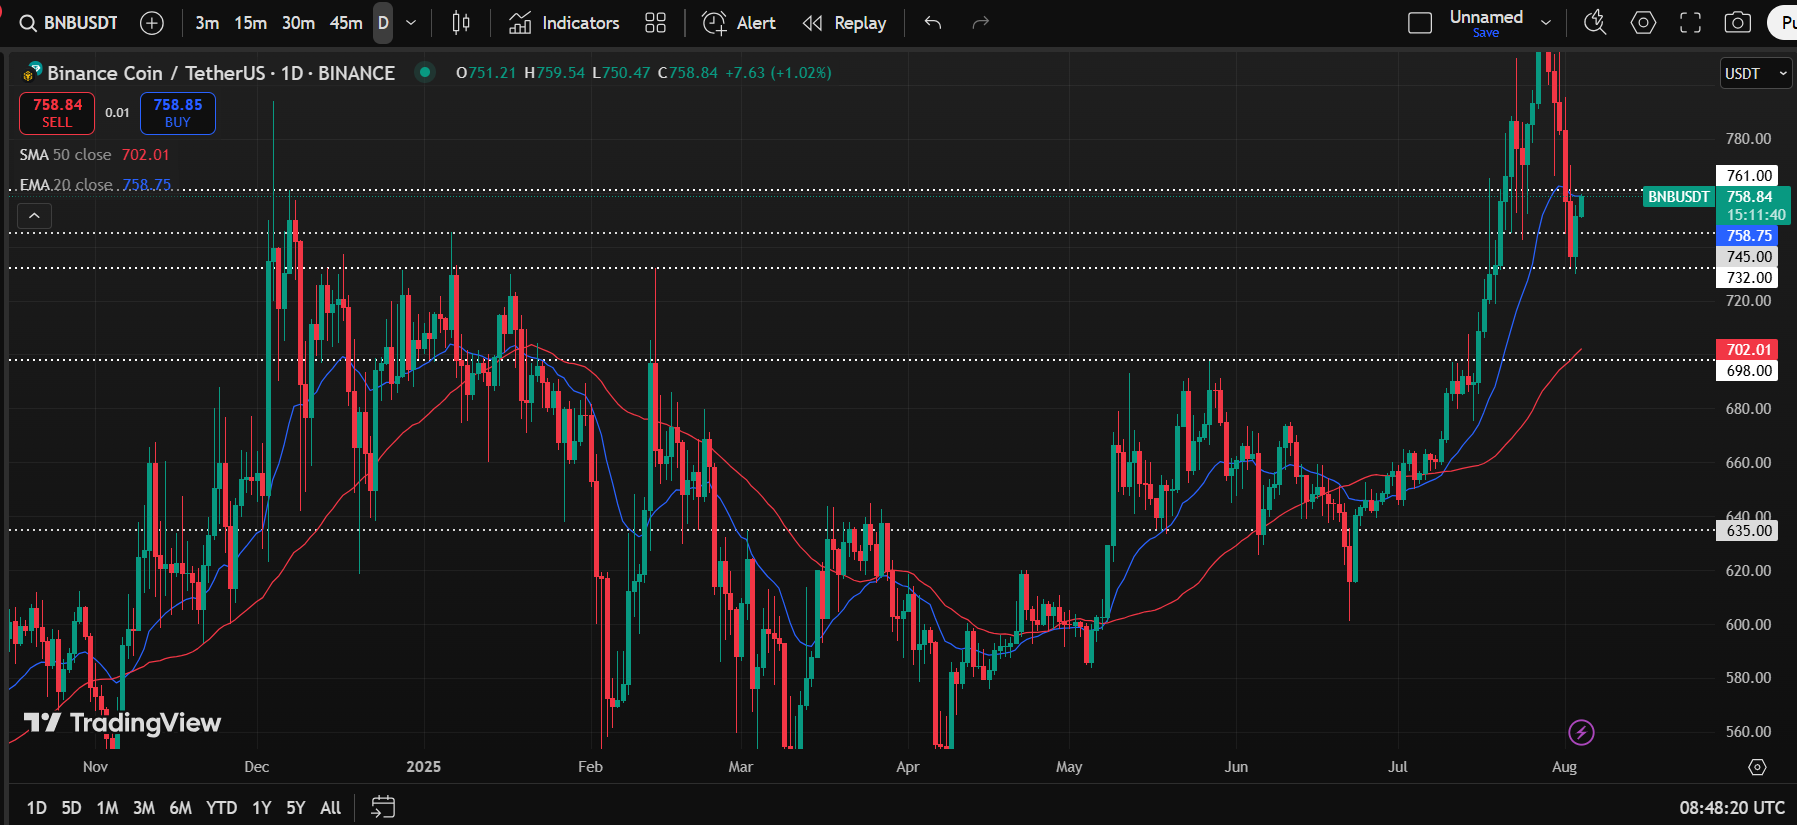
Task: Click the purple lightning event icon
Action: pyautogui.click(x=1581, y=733)
